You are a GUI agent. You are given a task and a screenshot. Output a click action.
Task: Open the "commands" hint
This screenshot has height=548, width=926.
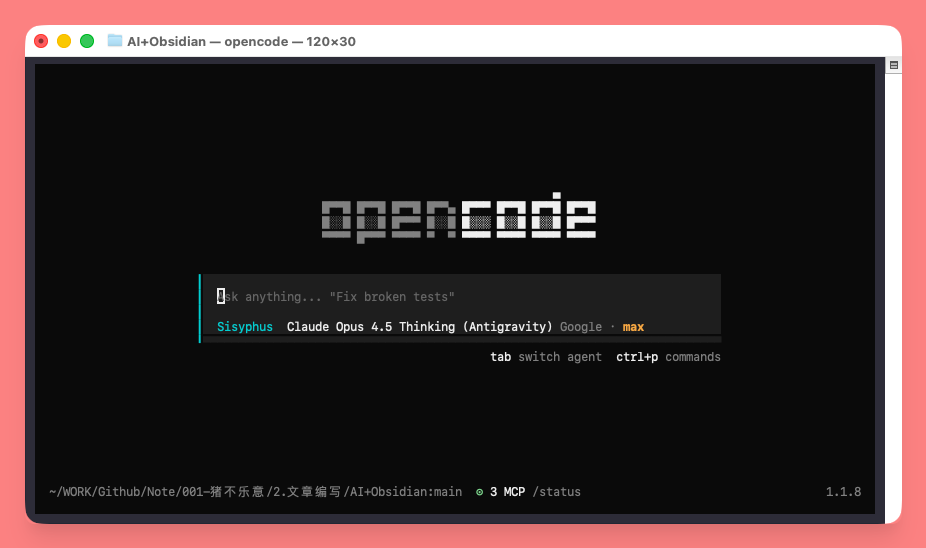coord(693,357)
